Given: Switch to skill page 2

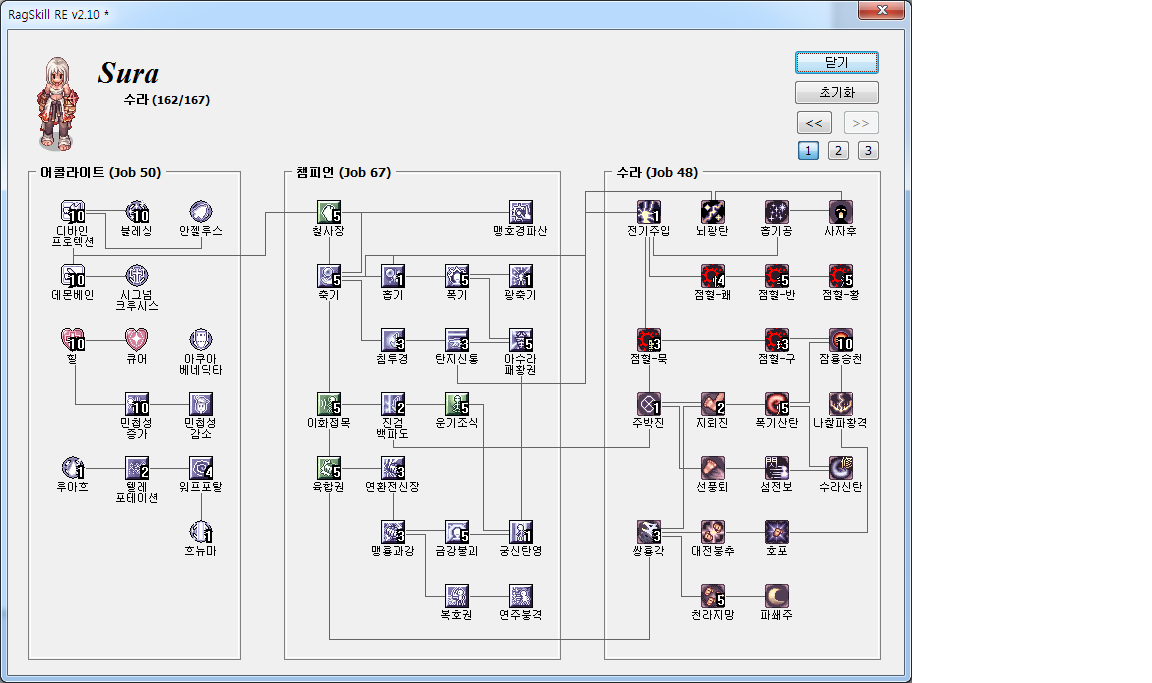Looking at the screenshot, I should point(839,151).
